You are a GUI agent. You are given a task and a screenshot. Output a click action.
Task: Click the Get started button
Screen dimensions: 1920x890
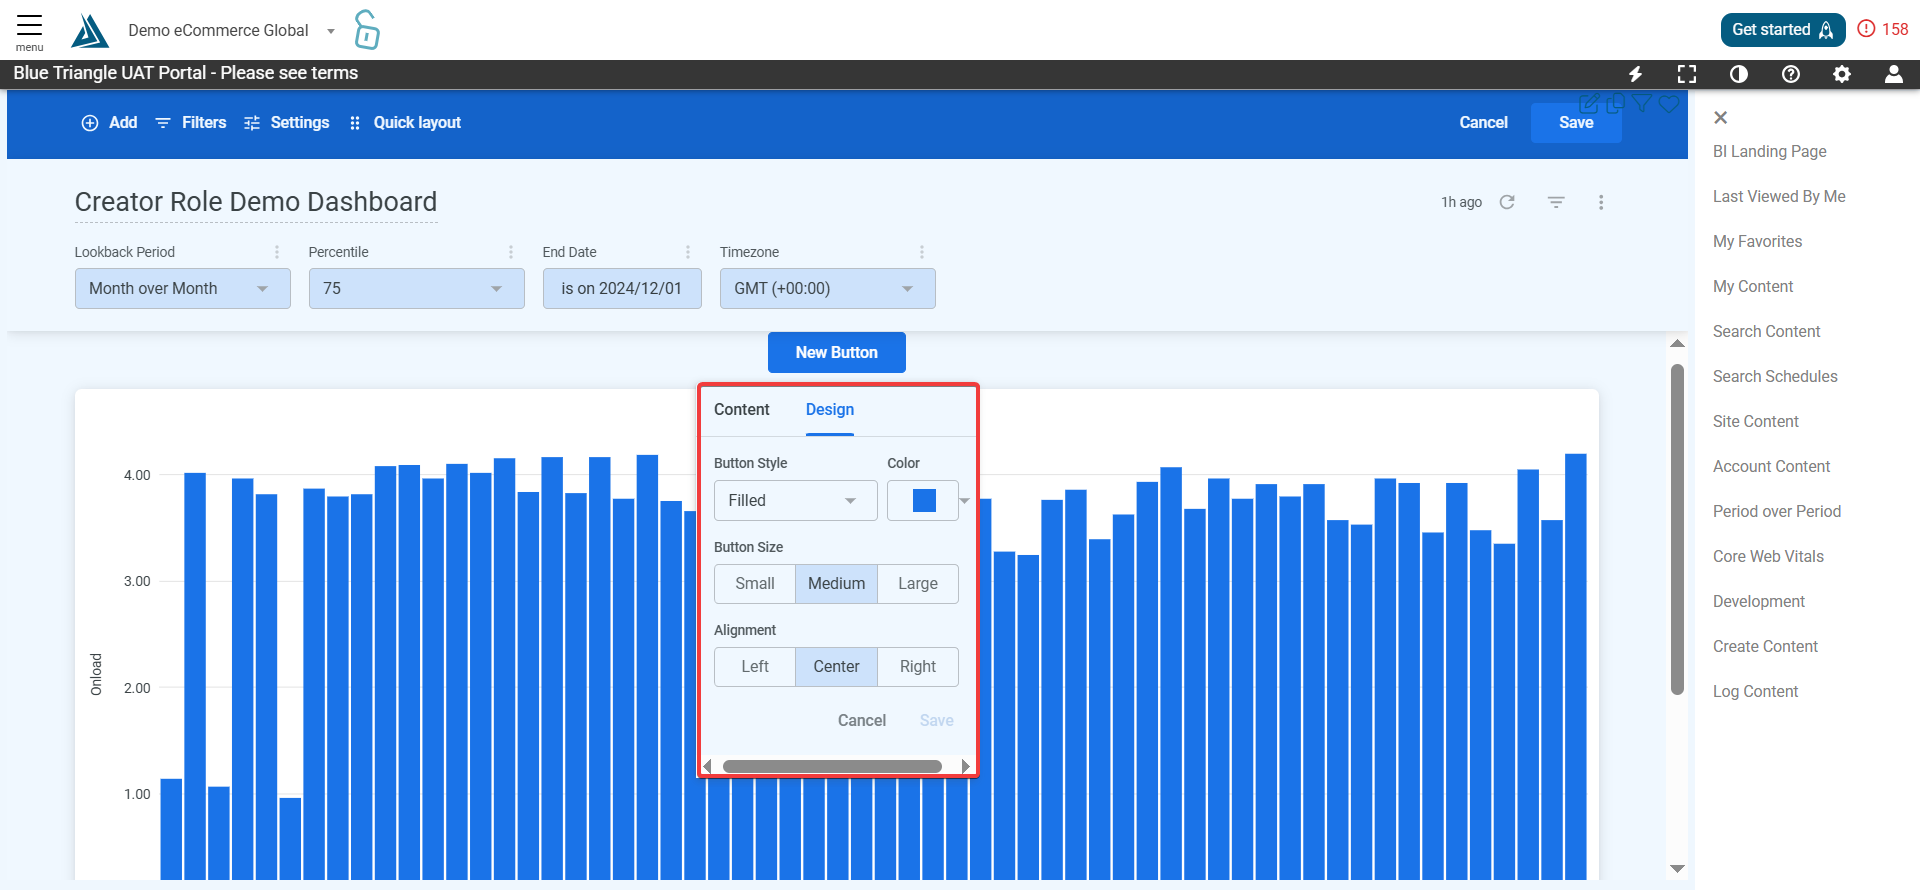pos(1783,30)
